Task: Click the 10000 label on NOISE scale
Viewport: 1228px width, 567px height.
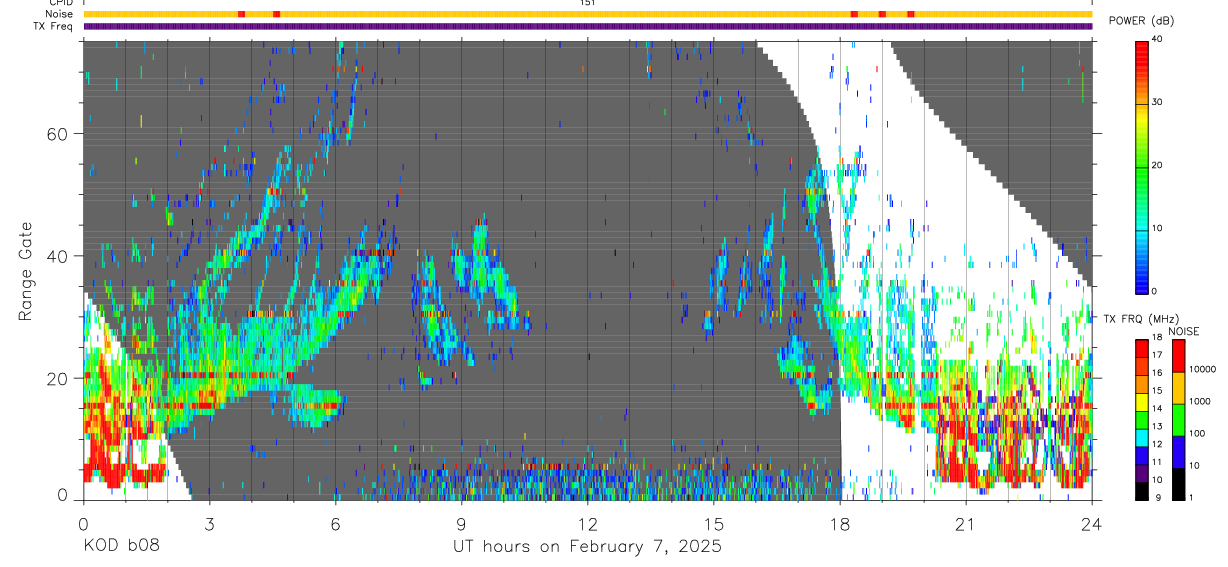Action: pos(1201,369)
